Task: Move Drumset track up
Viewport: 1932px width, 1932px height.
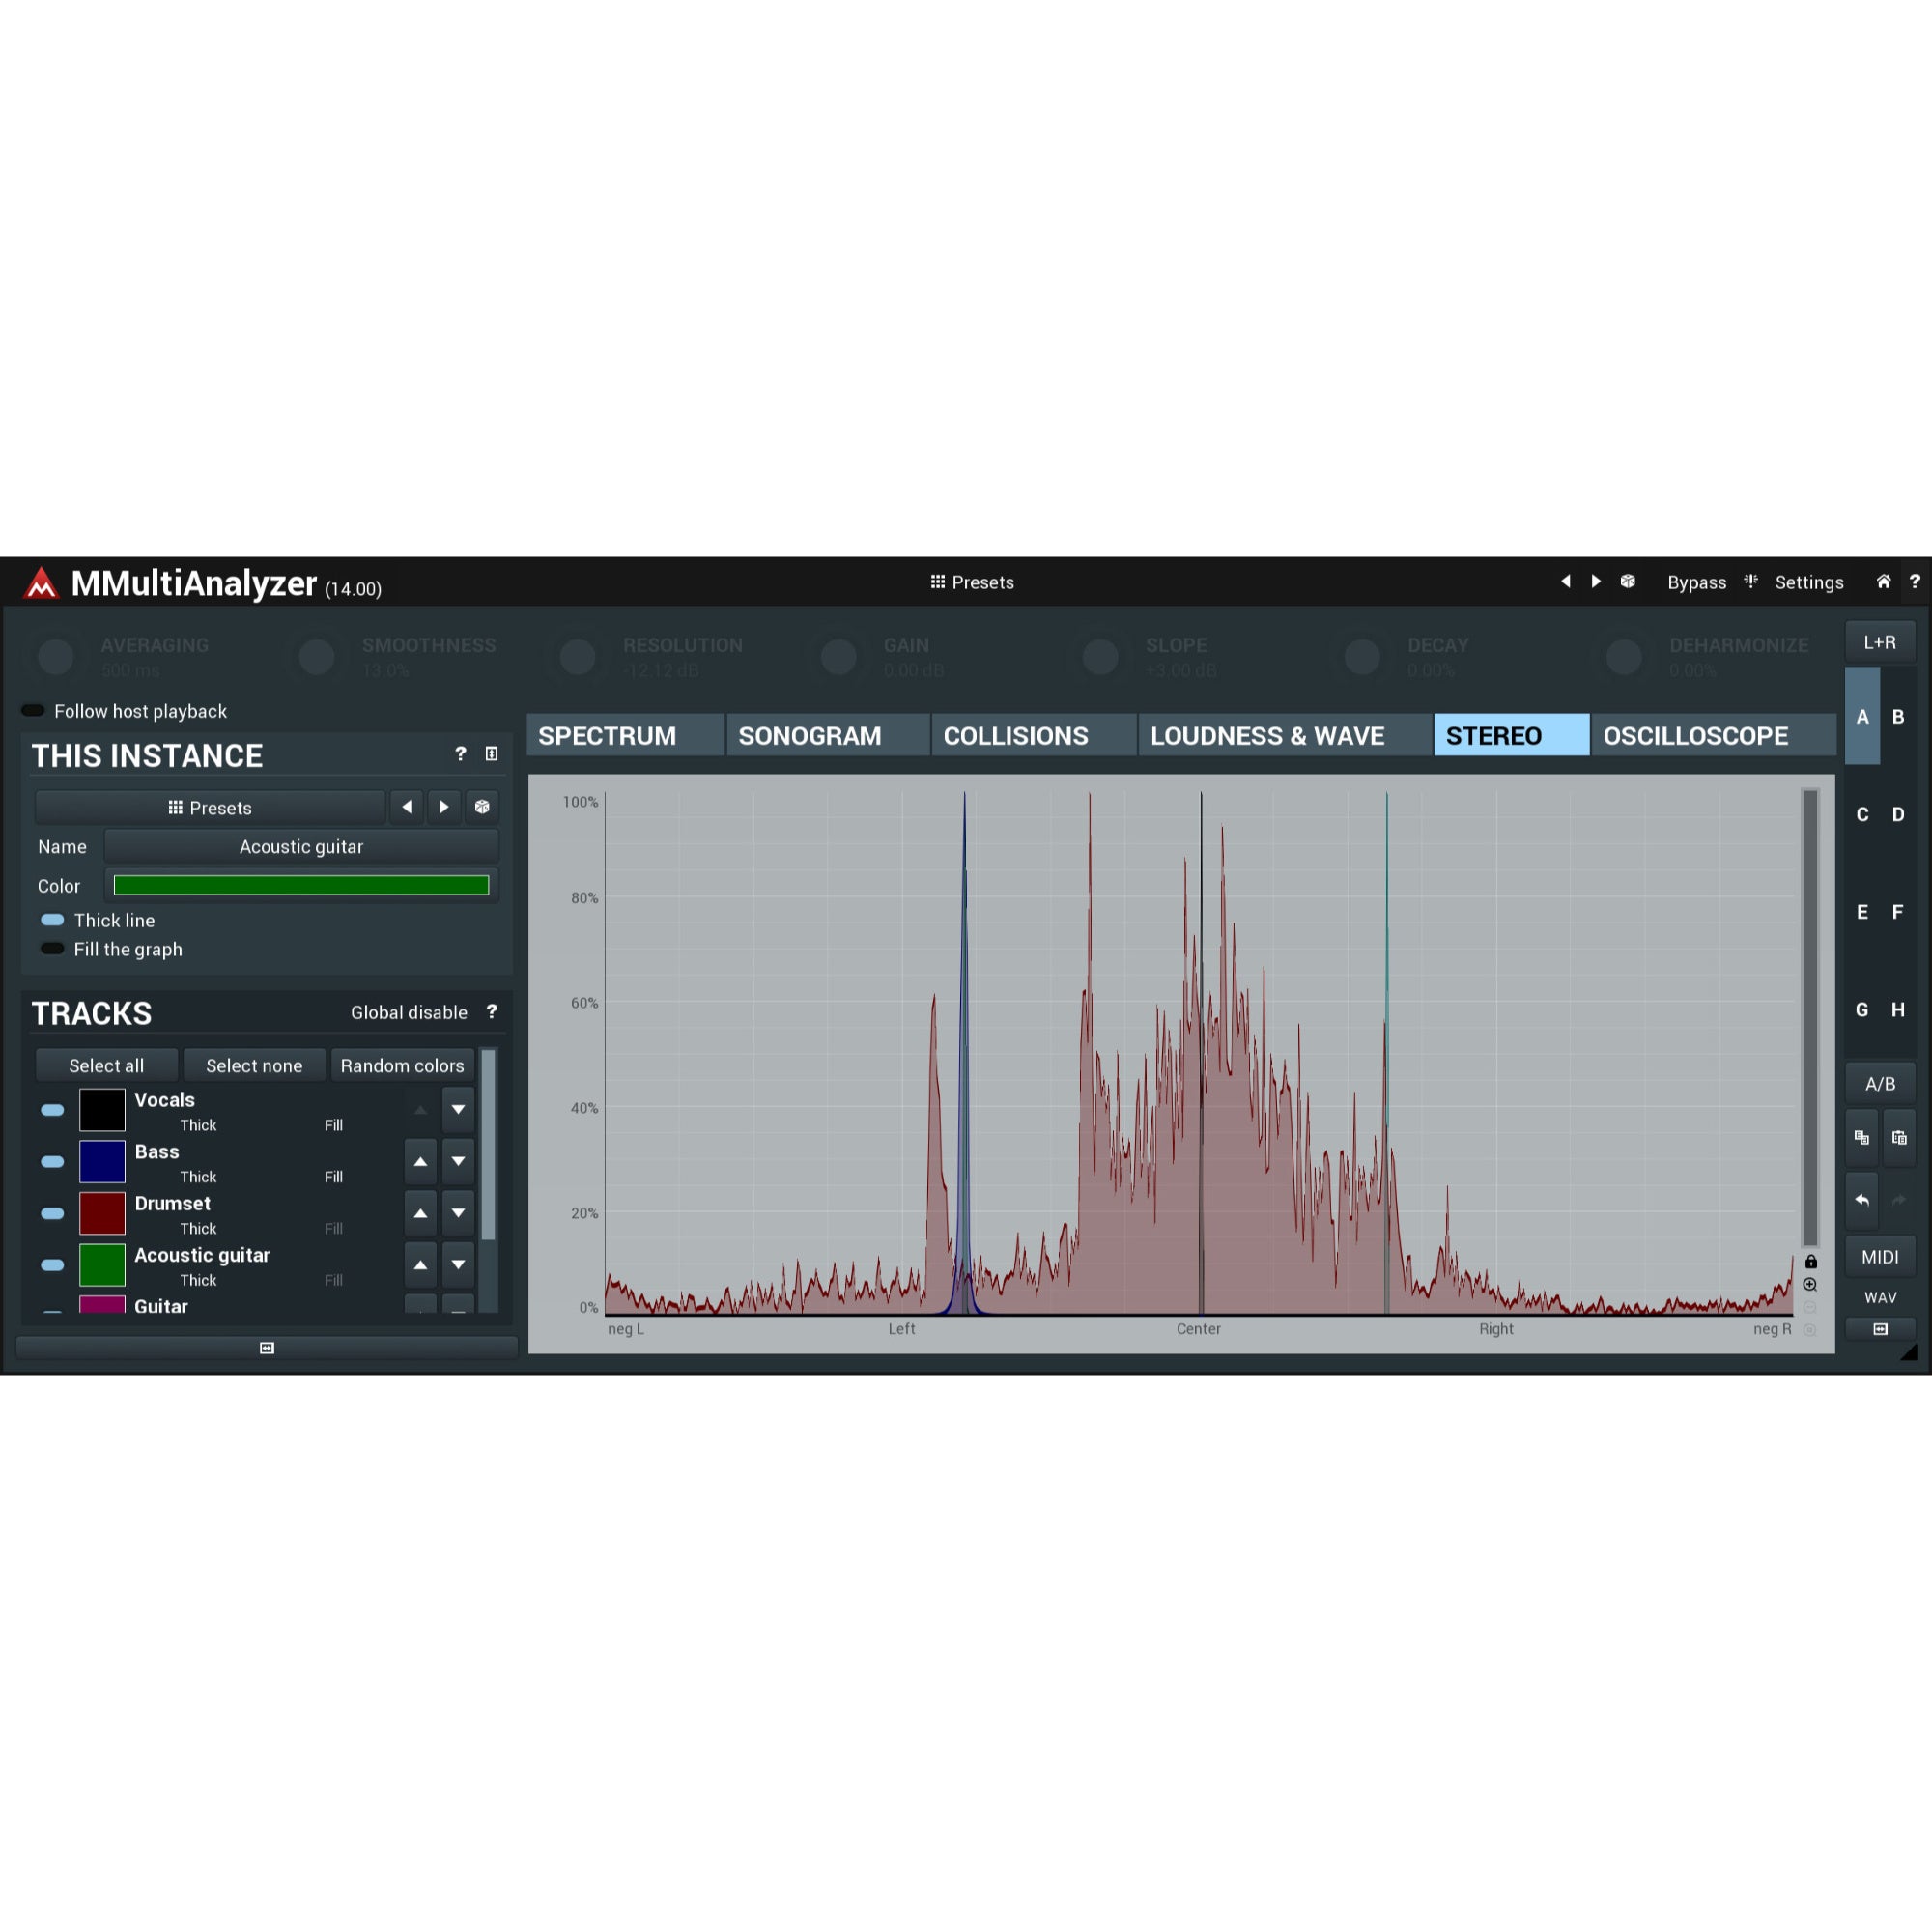Action: (x=420, y=1213)
